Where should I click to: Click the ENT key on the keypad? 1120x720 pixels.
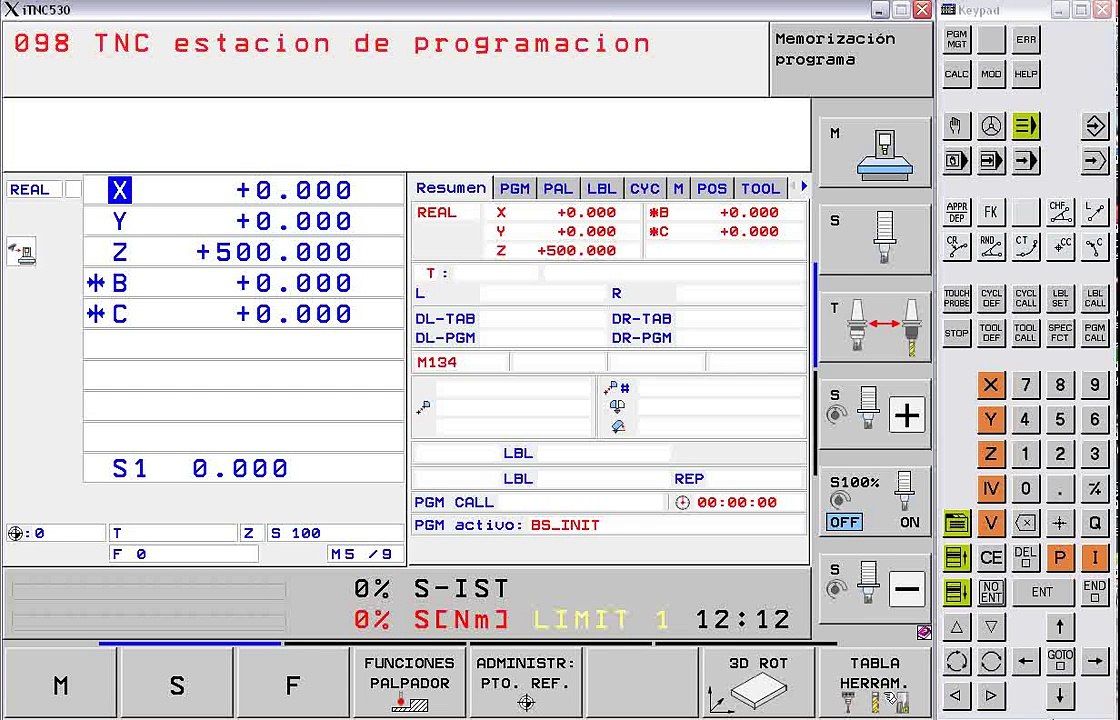click(1042, 591)
